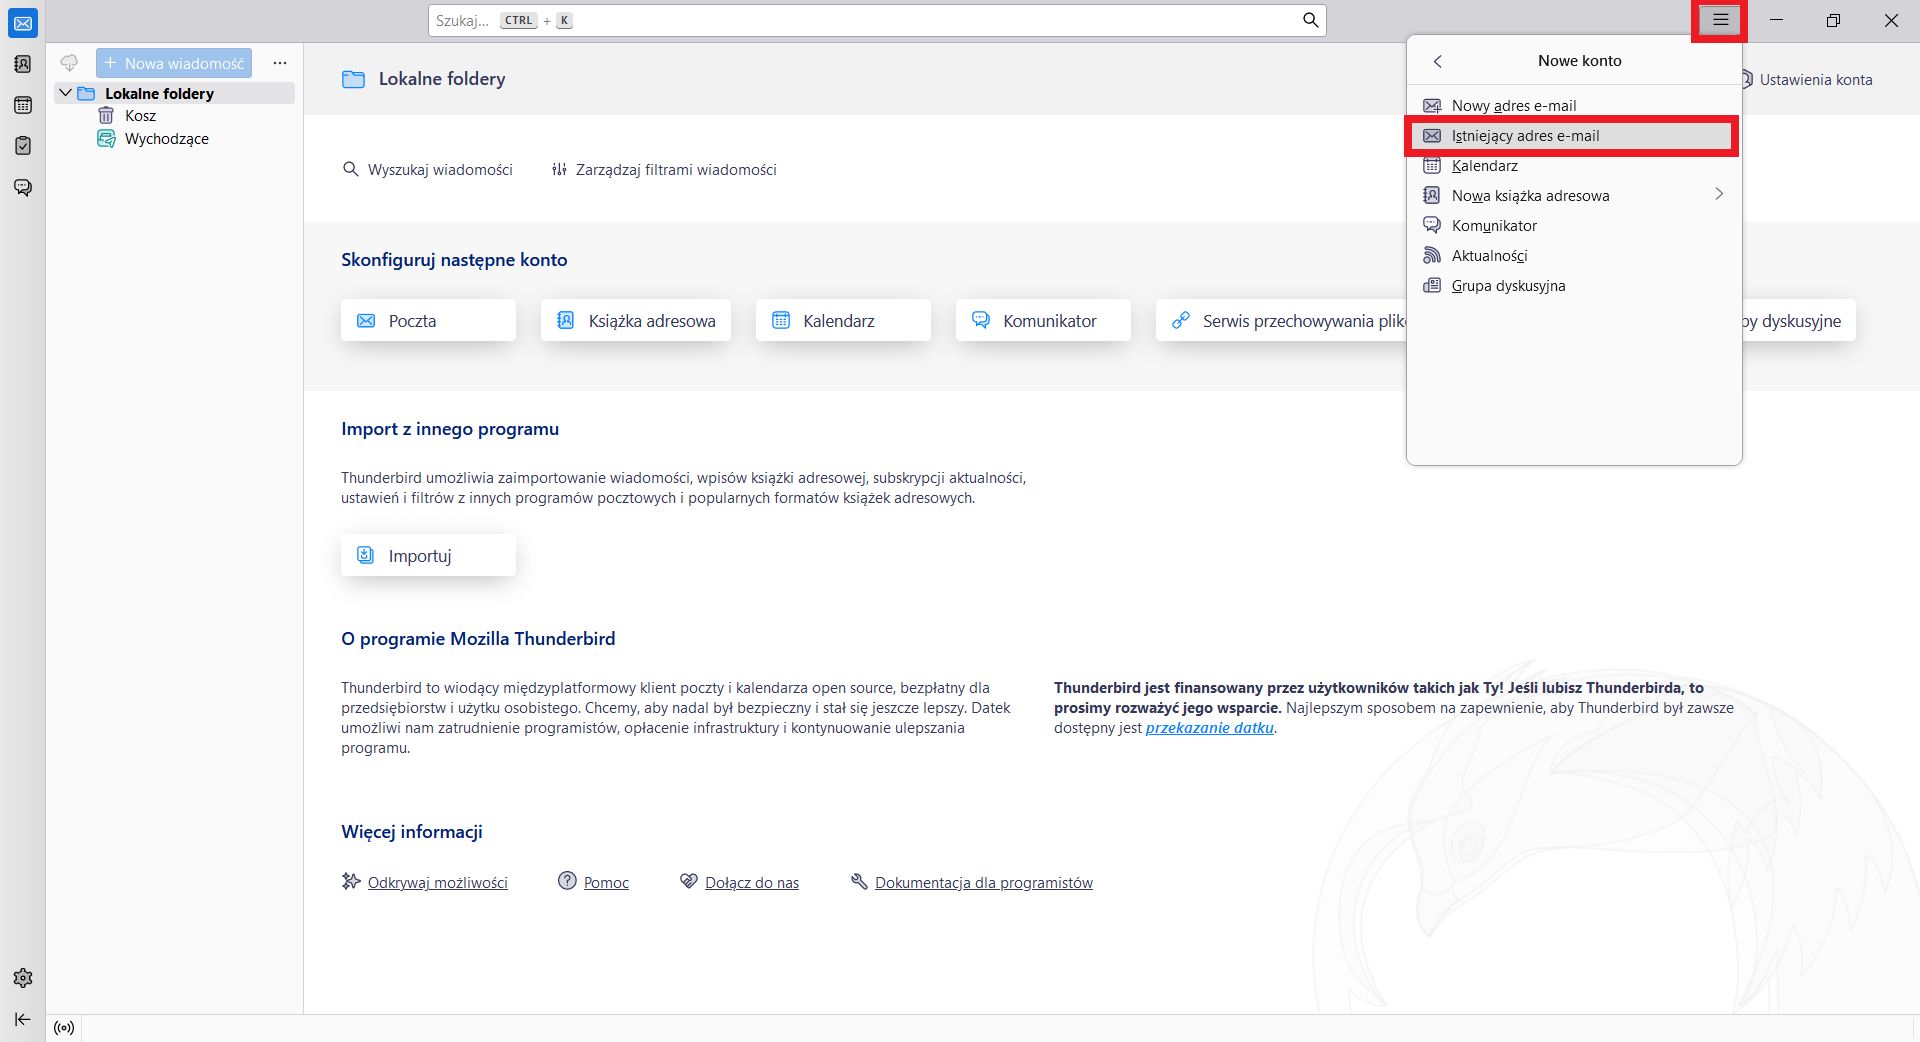Screen dimensions: 1920x1042
Task: Click the online status icon in the status bar
Action: 64,1028
